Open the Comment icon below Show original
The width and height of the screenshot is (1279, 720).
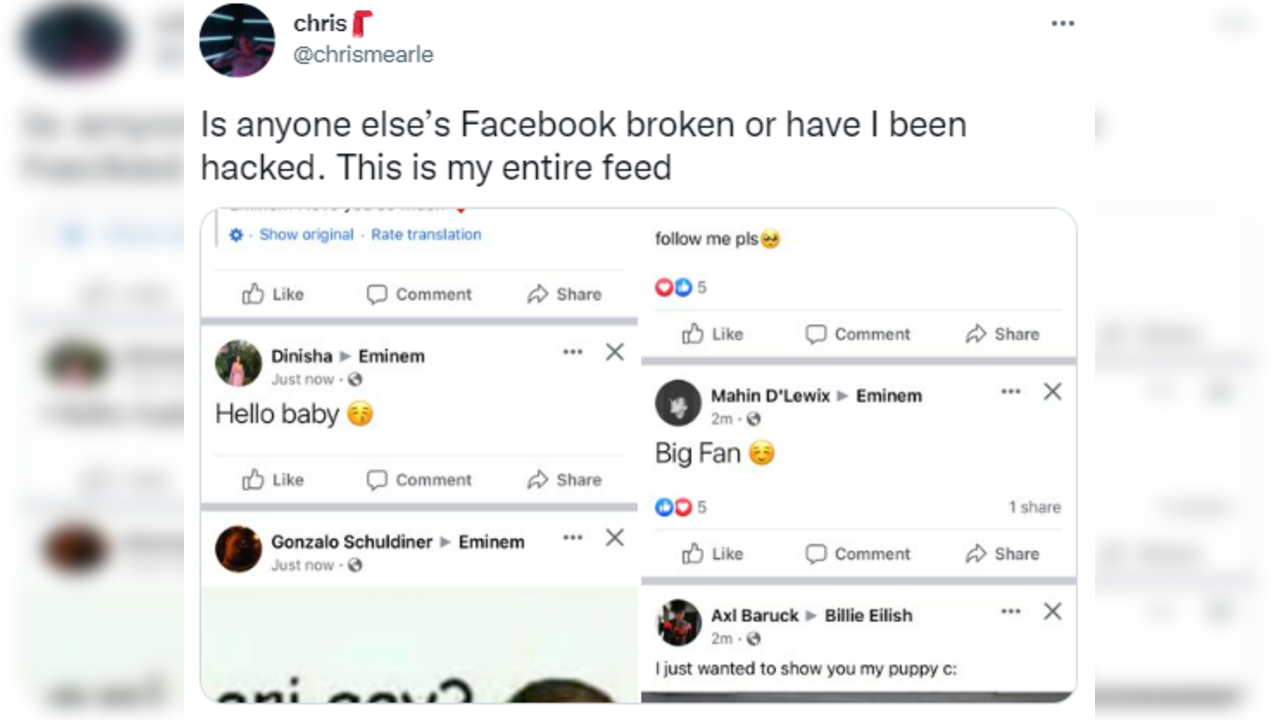[x=419, y=294]
